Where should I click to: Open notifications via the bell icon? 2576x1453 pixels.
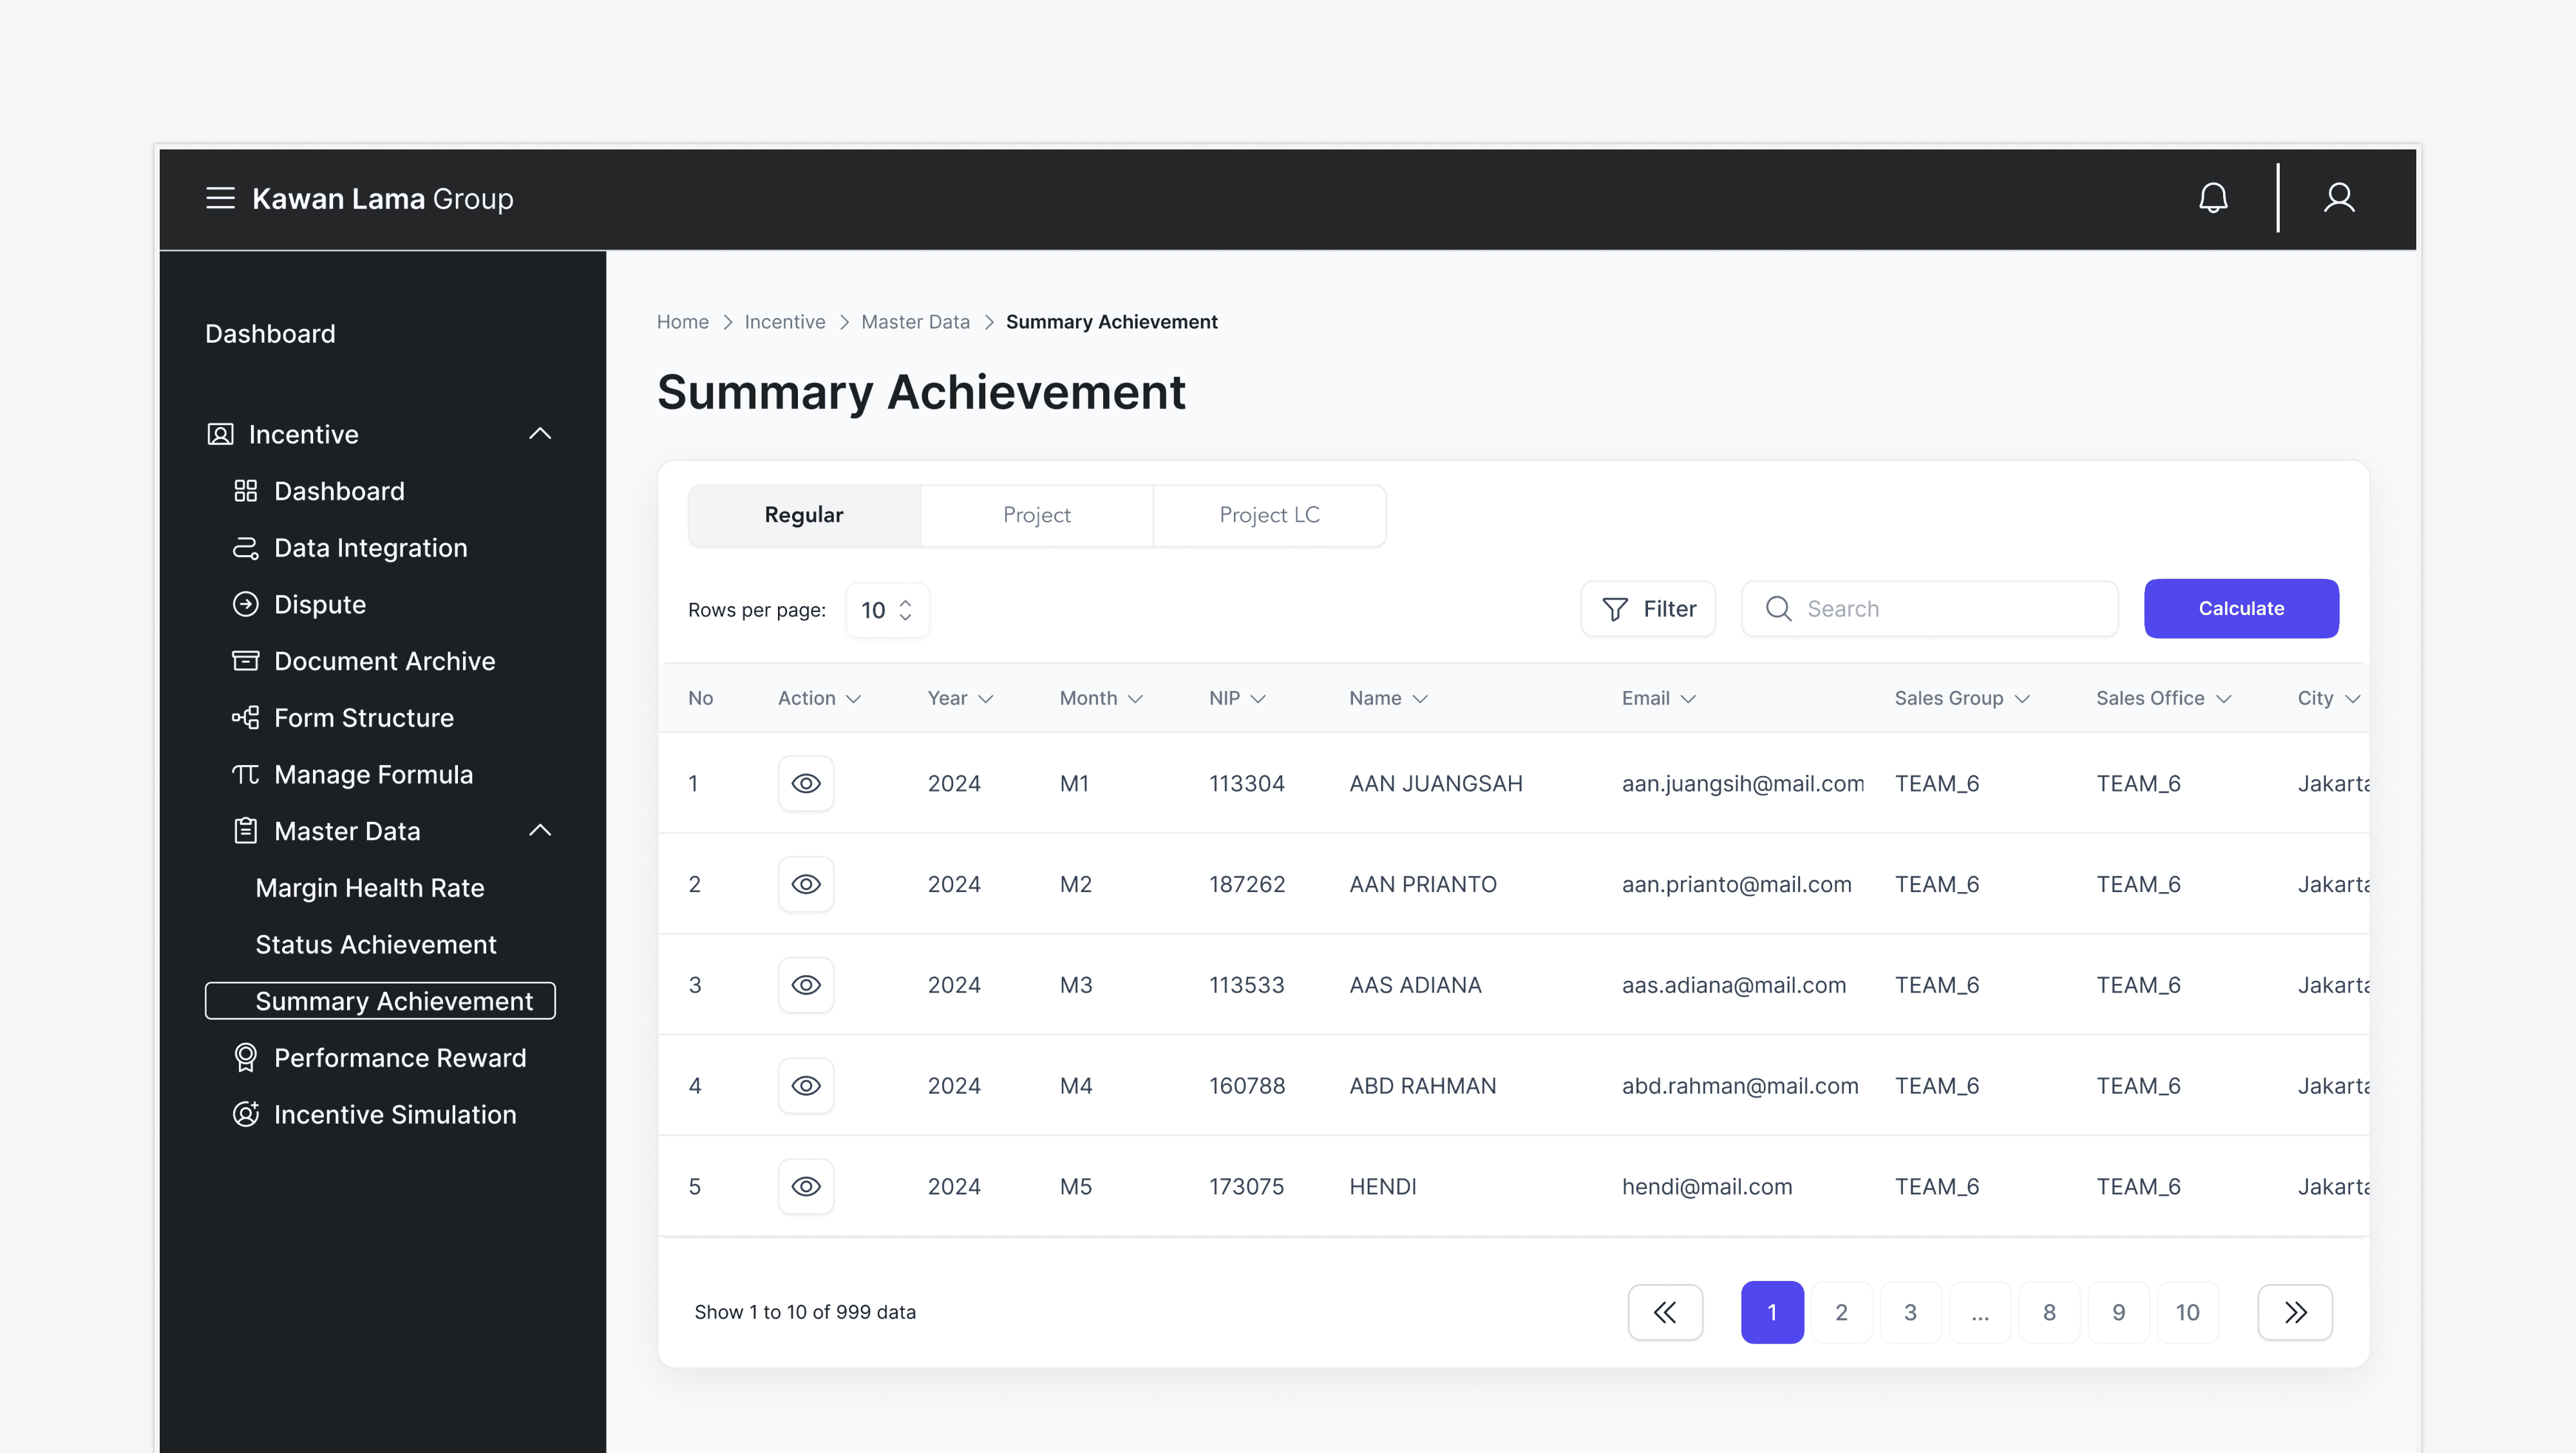click(2214, 197)
